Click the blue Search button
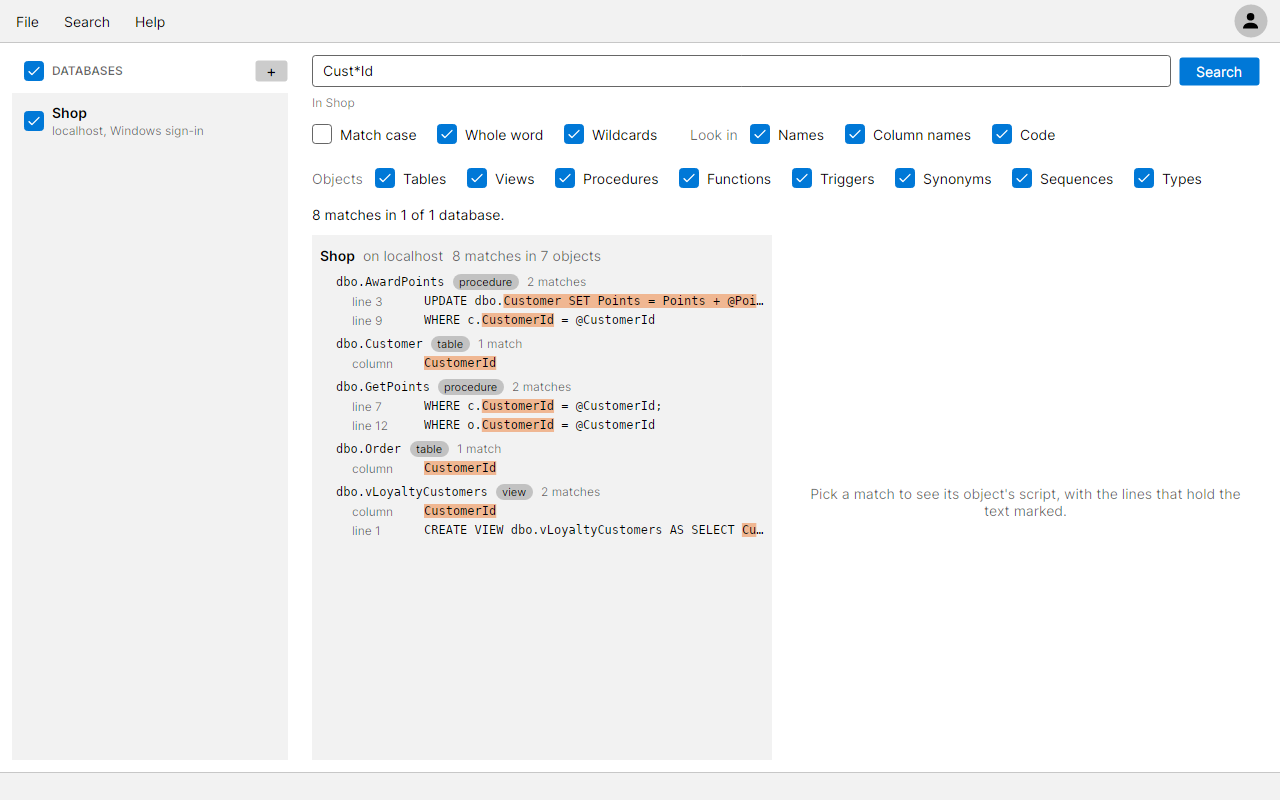 click(1219, 71)
